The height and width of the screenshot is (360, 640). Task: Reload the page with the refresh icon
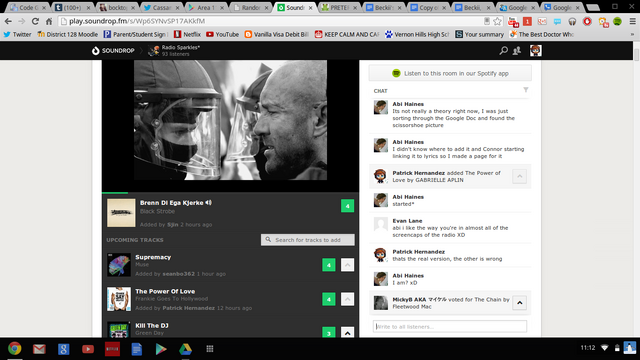coord(35,21)
